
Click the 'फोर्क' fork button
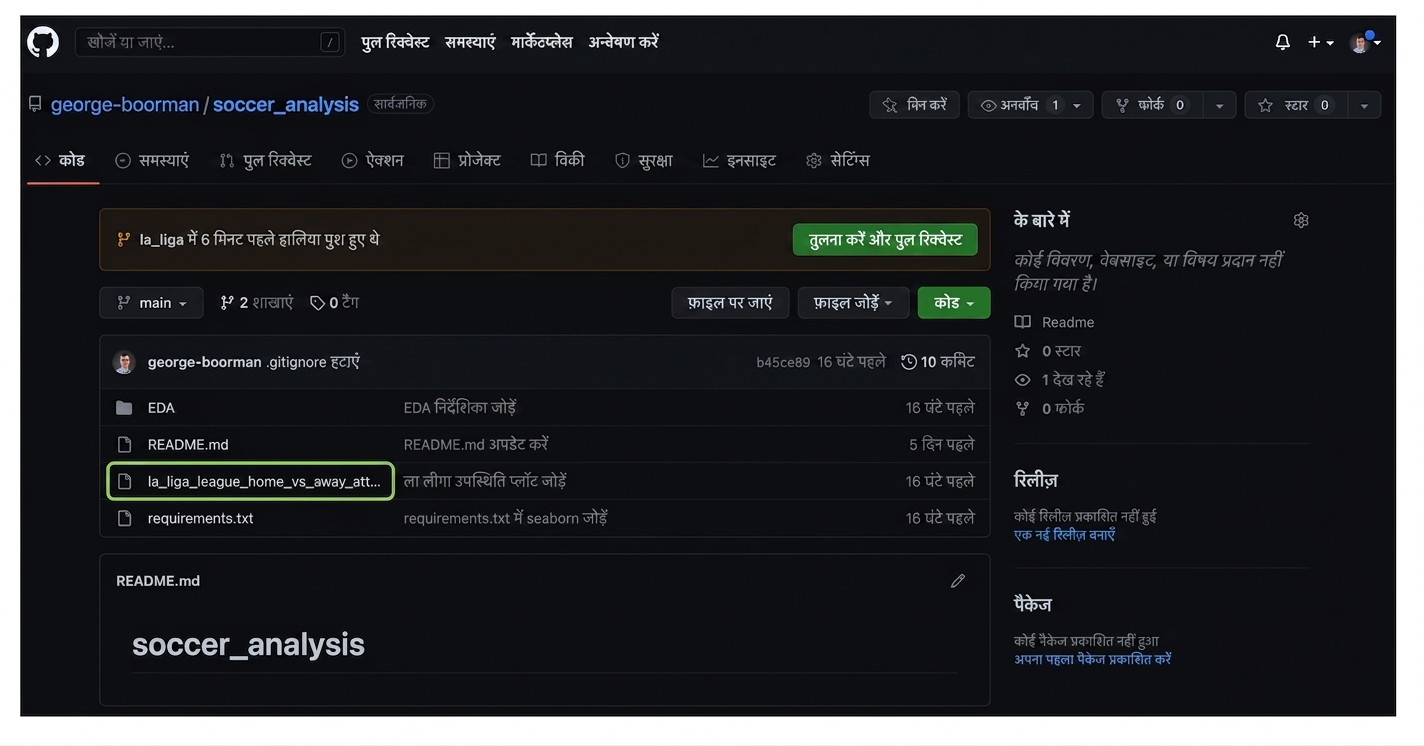[1153, 105]
